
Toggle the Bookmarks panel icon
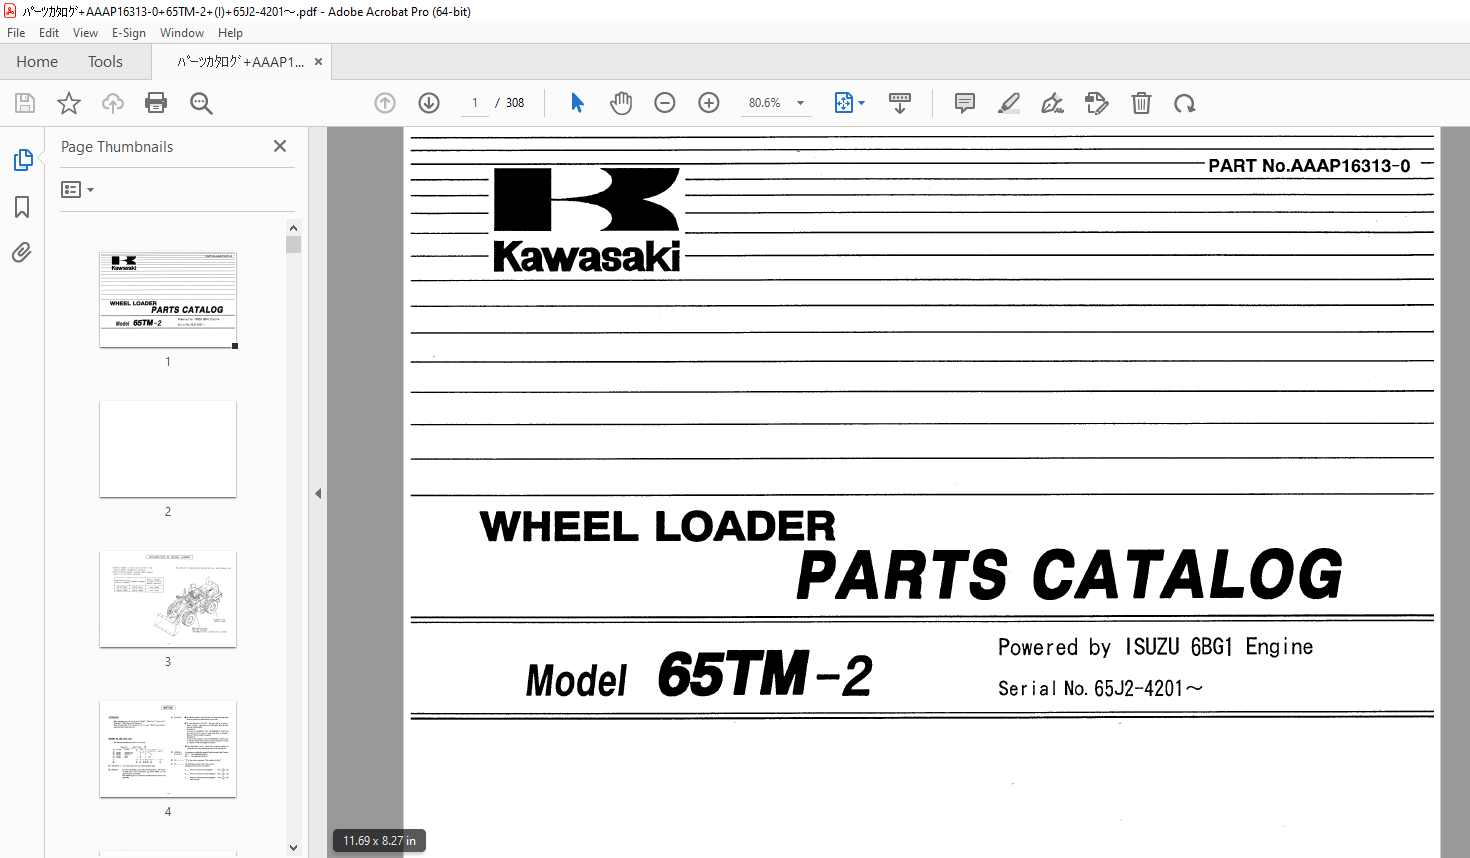coord(22,207)
